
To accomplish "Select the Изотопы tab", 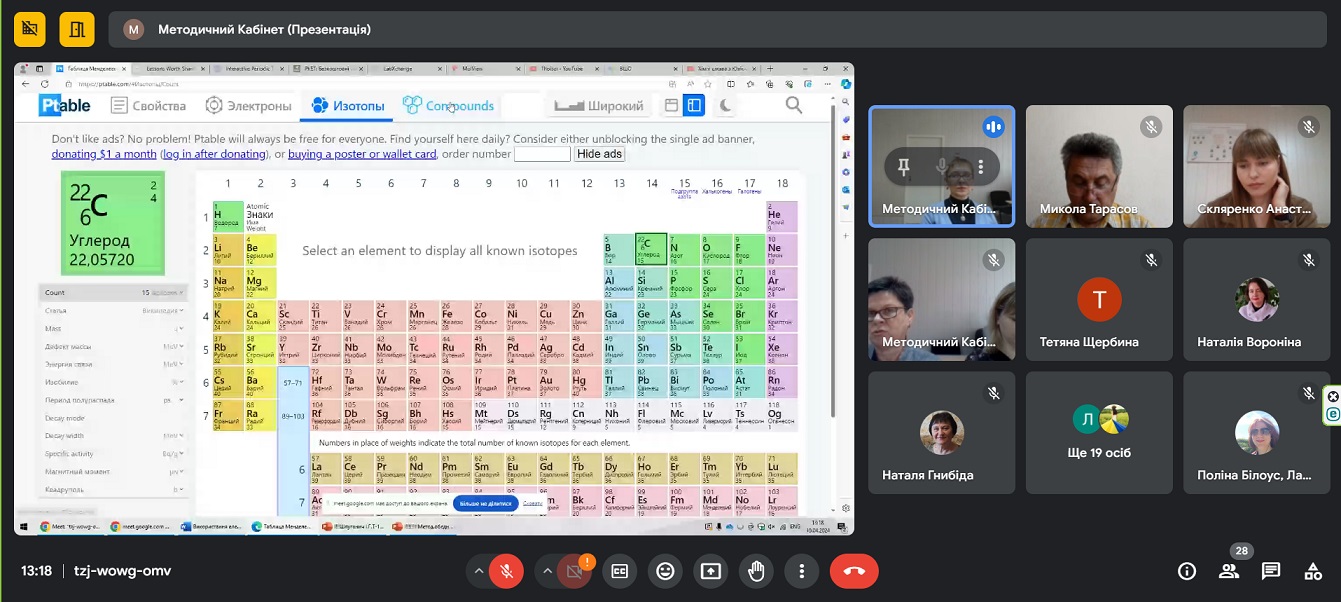I will pyautogui.click(x=347, y=105).
